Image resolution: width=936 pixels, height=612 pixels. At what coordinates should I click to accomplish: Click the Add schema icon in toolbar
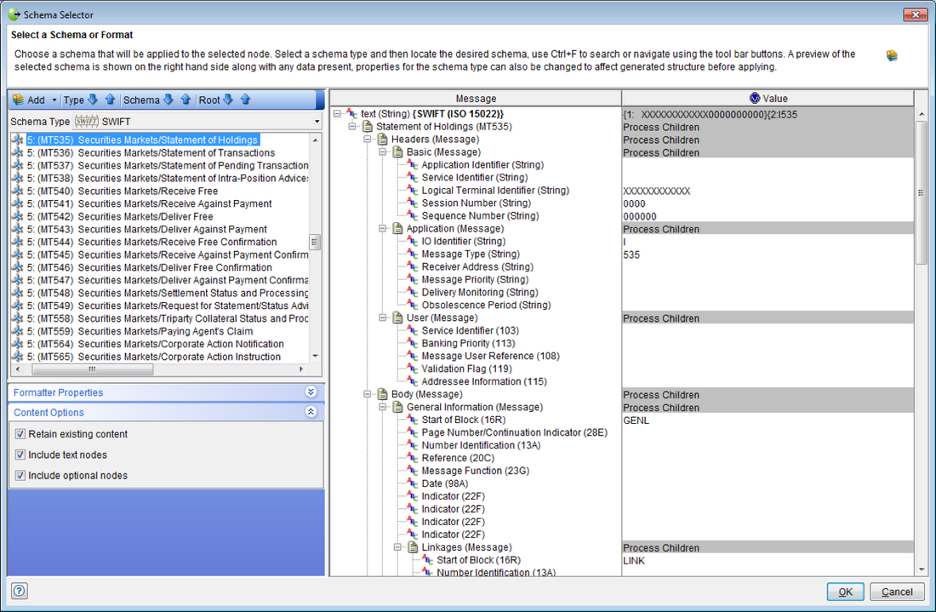18,100
